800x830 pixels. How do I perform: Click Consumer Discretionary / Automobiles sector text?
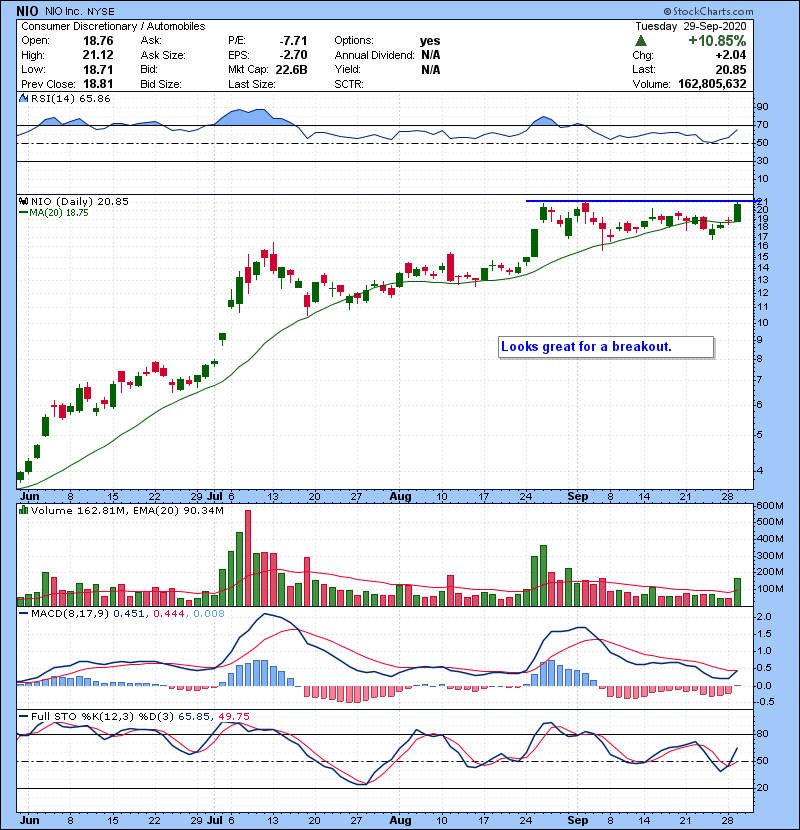pyautogui.click(x=113, y=26)
